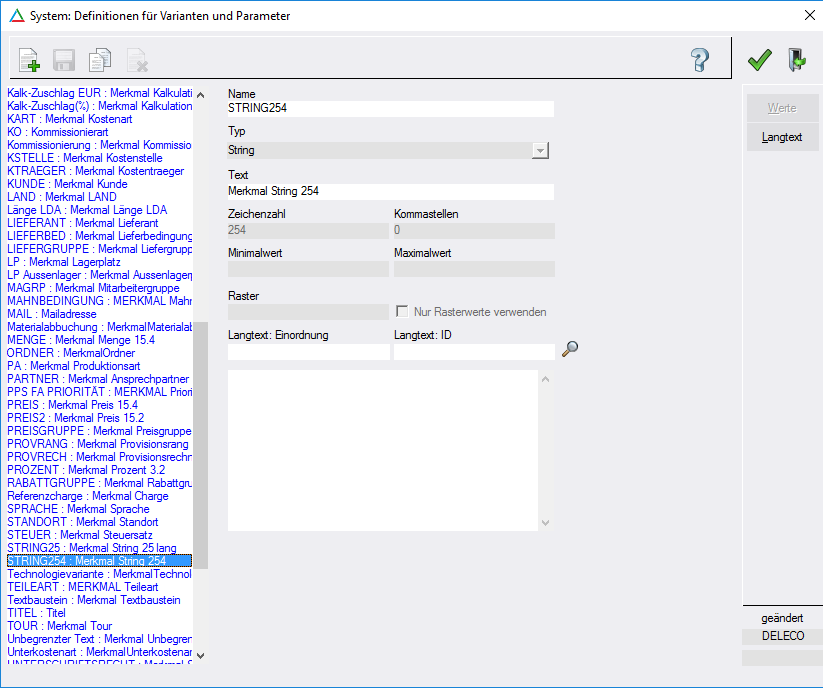Click the save diskette icon

(x=65, y=61)
